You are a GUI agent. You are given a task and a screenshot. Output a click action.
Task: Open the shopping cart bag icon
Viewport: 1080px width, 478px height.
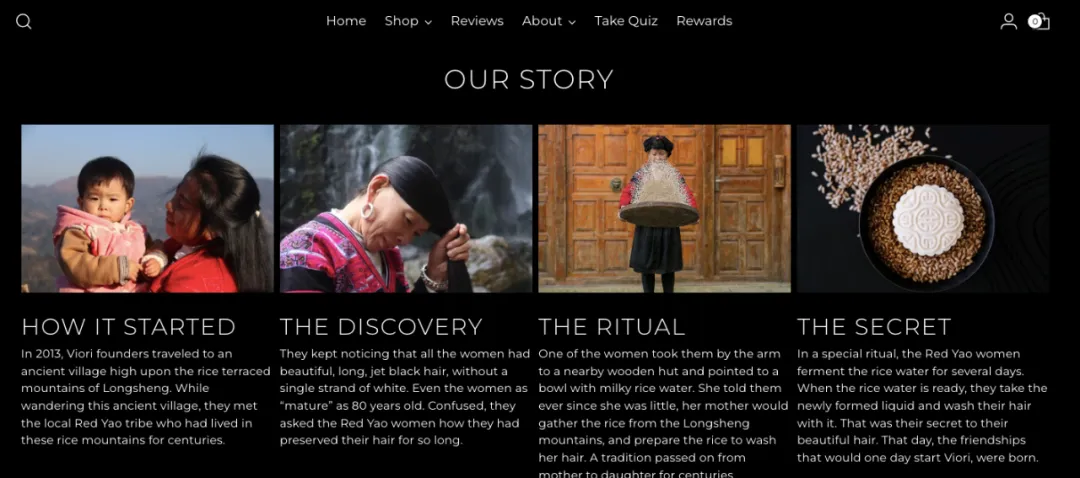point(1042,22)
